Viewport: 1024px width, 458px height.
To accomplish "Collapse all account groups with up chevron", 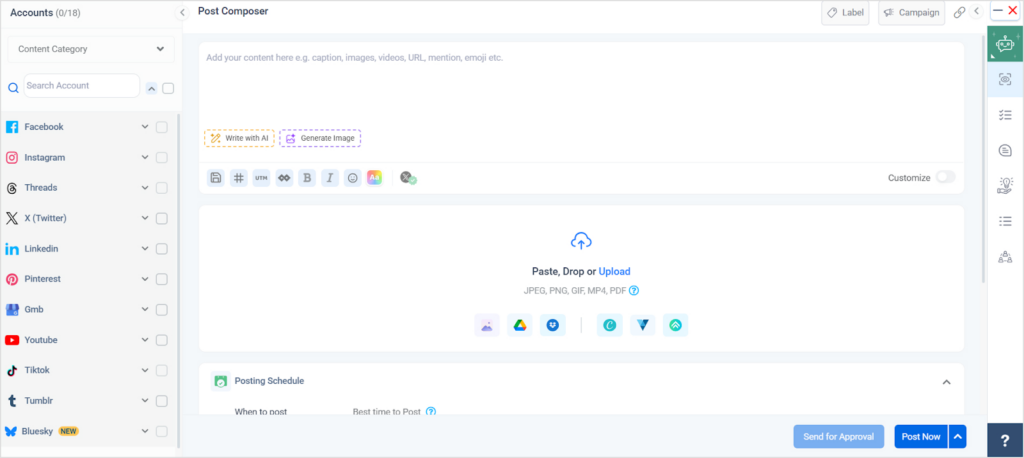I will pos(151,88).
